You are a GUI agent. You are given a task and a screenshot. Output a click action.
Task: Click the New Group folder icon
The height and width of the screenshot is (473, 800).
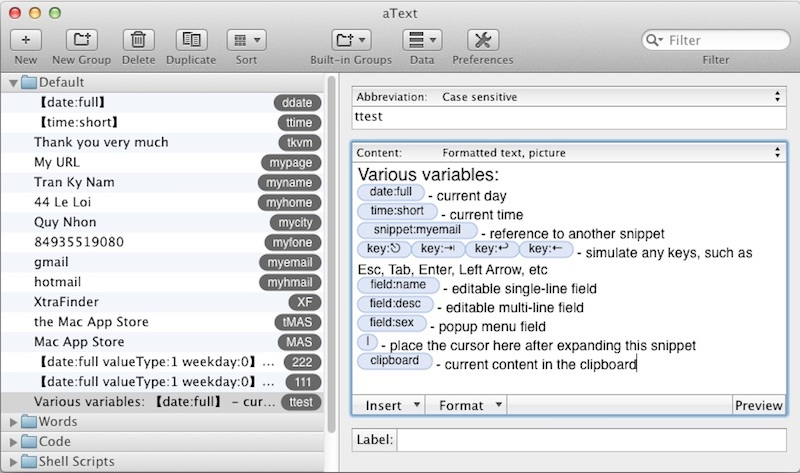[81, 40]
